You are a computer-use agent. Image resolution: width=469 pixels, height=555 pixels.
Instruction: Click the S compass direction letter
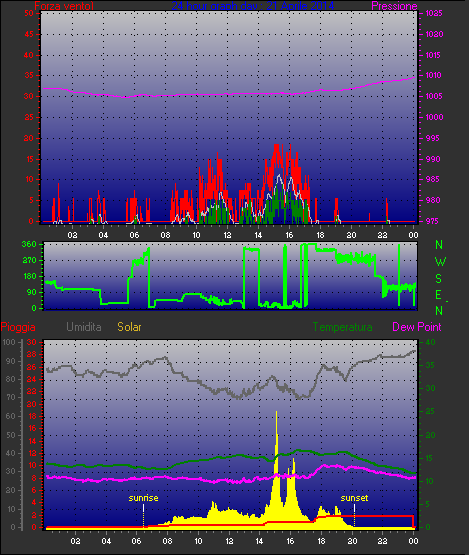click(x=439, y=279)
